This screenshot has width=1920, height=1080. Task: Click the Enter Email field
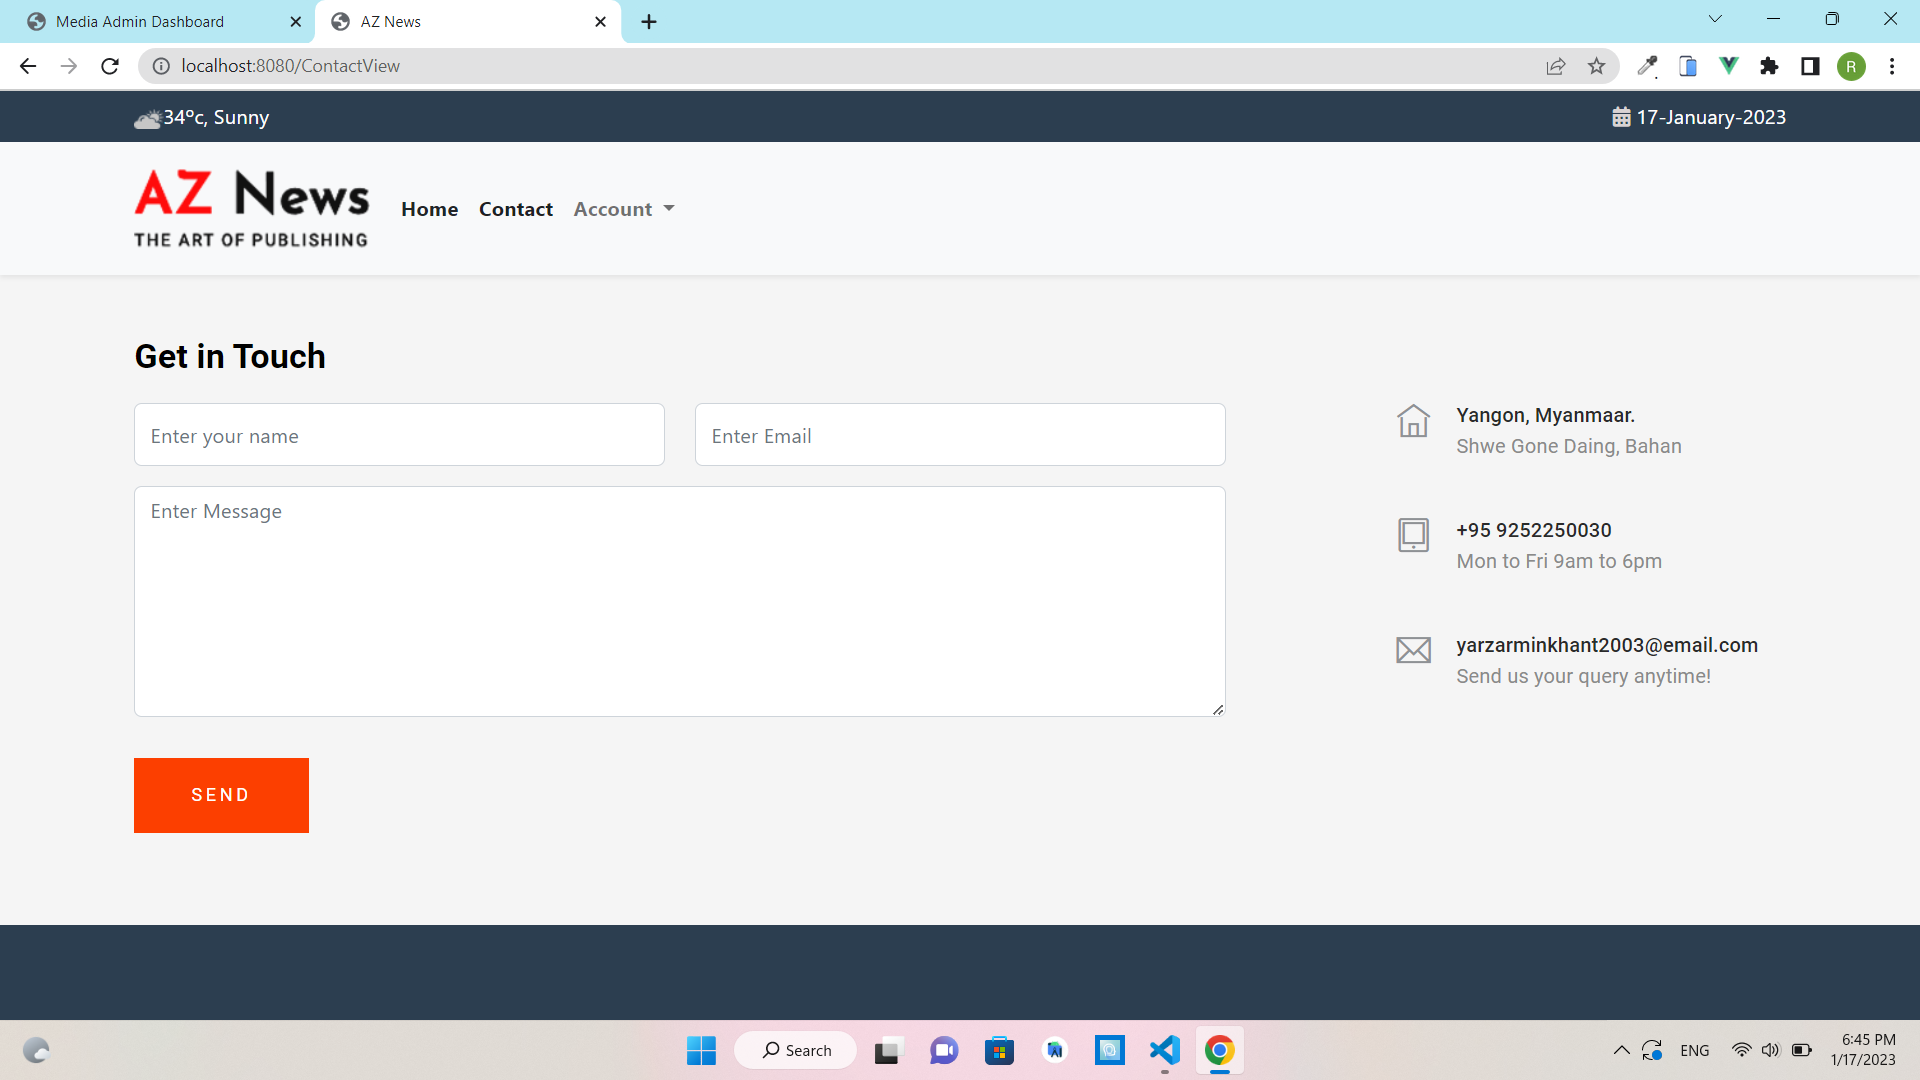click(x=959, y=435)
